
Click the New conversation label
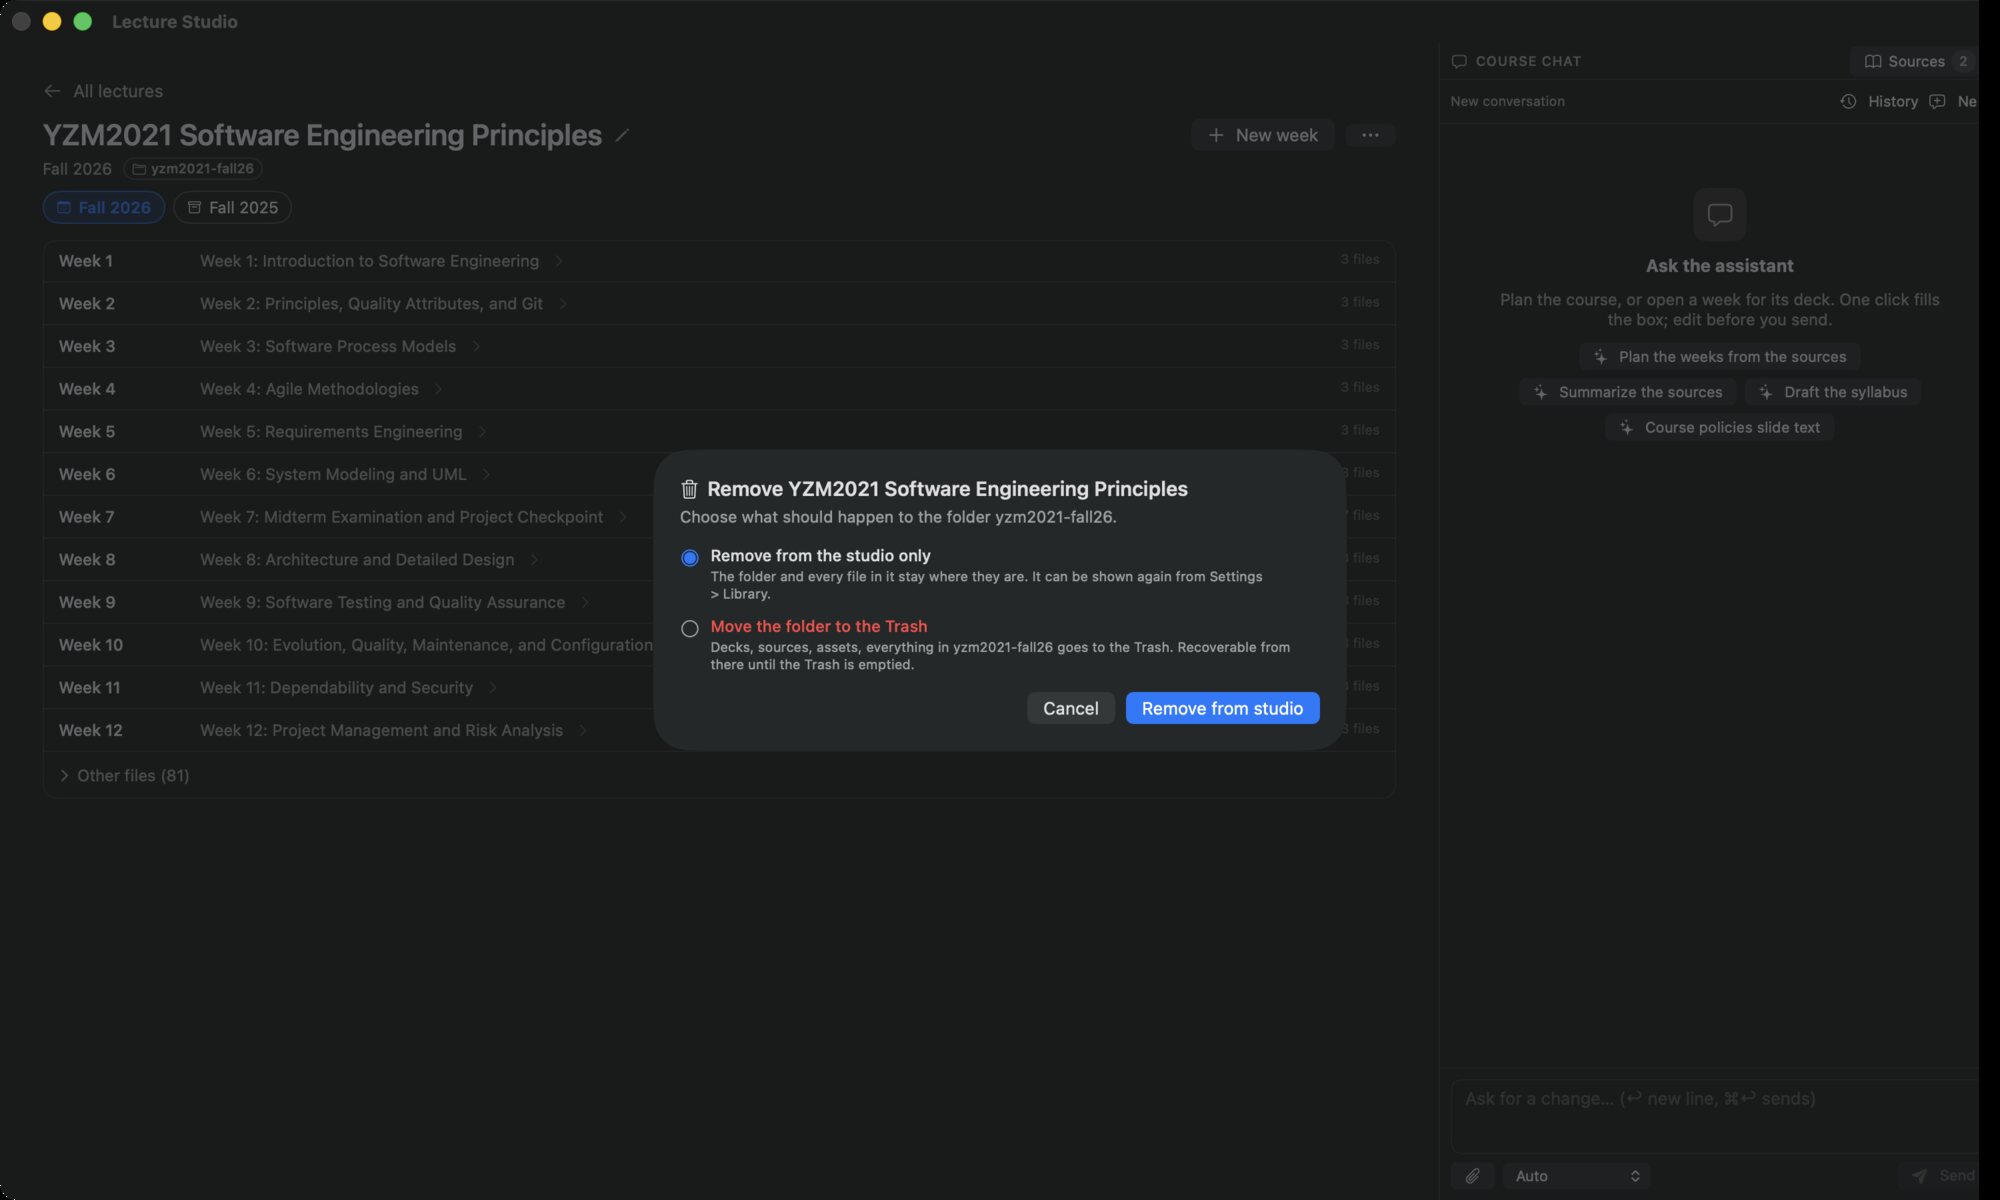pos(1507,101)
